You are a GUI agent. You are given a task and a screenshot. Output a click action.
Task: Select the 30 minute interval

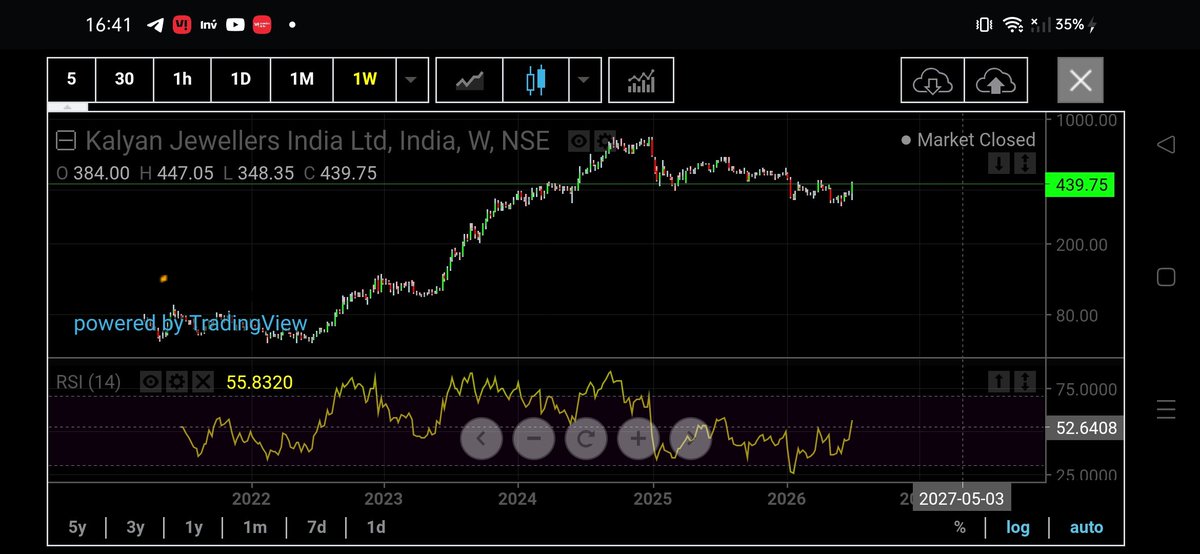[x=124, y=80]
